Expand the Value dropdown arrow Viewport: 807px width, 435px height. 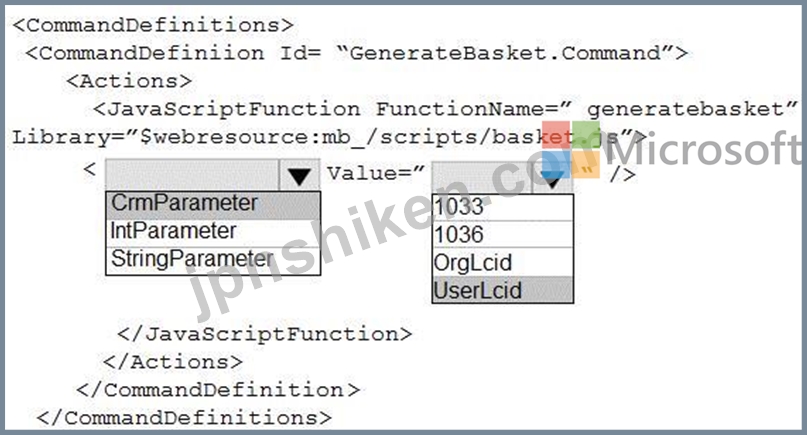pos(553,178)
